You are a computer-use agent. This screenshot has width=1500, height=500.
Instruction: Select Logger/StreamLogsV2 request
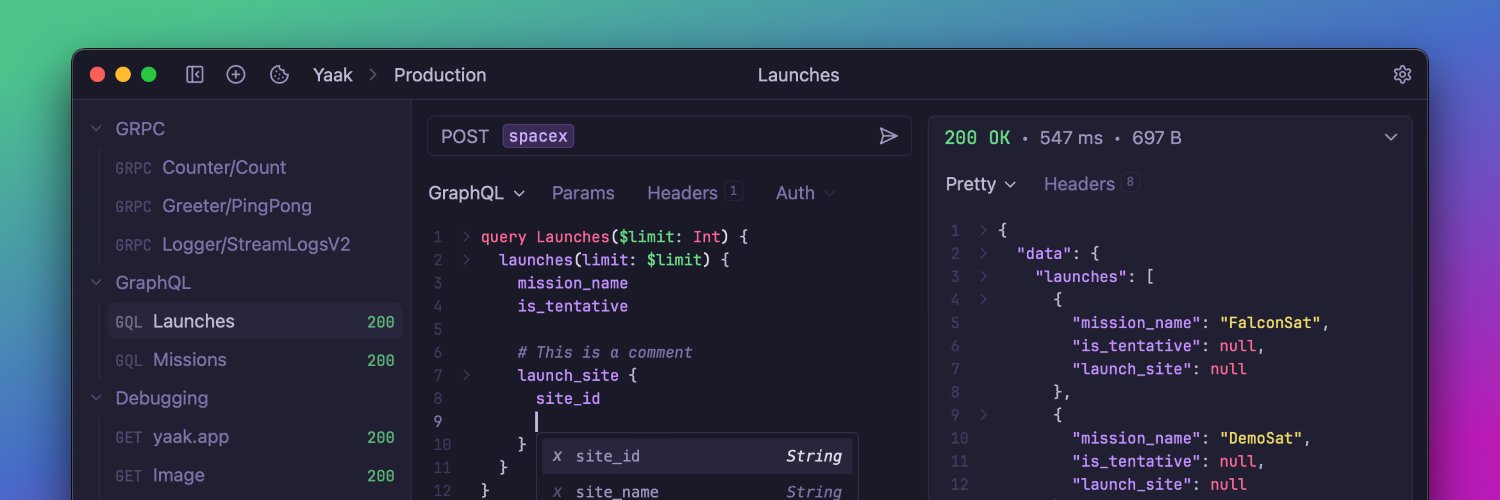254,244
